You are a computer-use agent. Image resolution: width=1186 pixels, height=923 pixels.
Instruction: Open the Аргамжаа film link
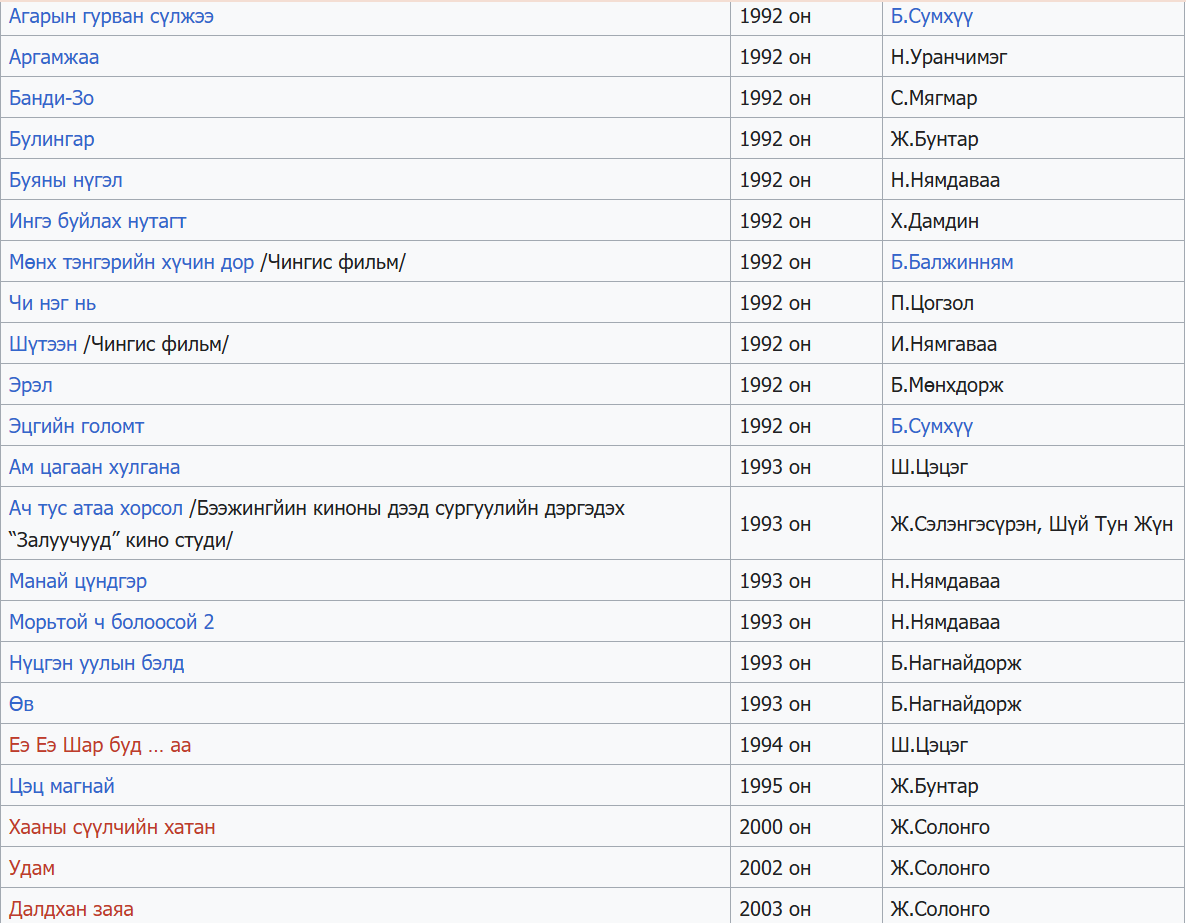54,57
